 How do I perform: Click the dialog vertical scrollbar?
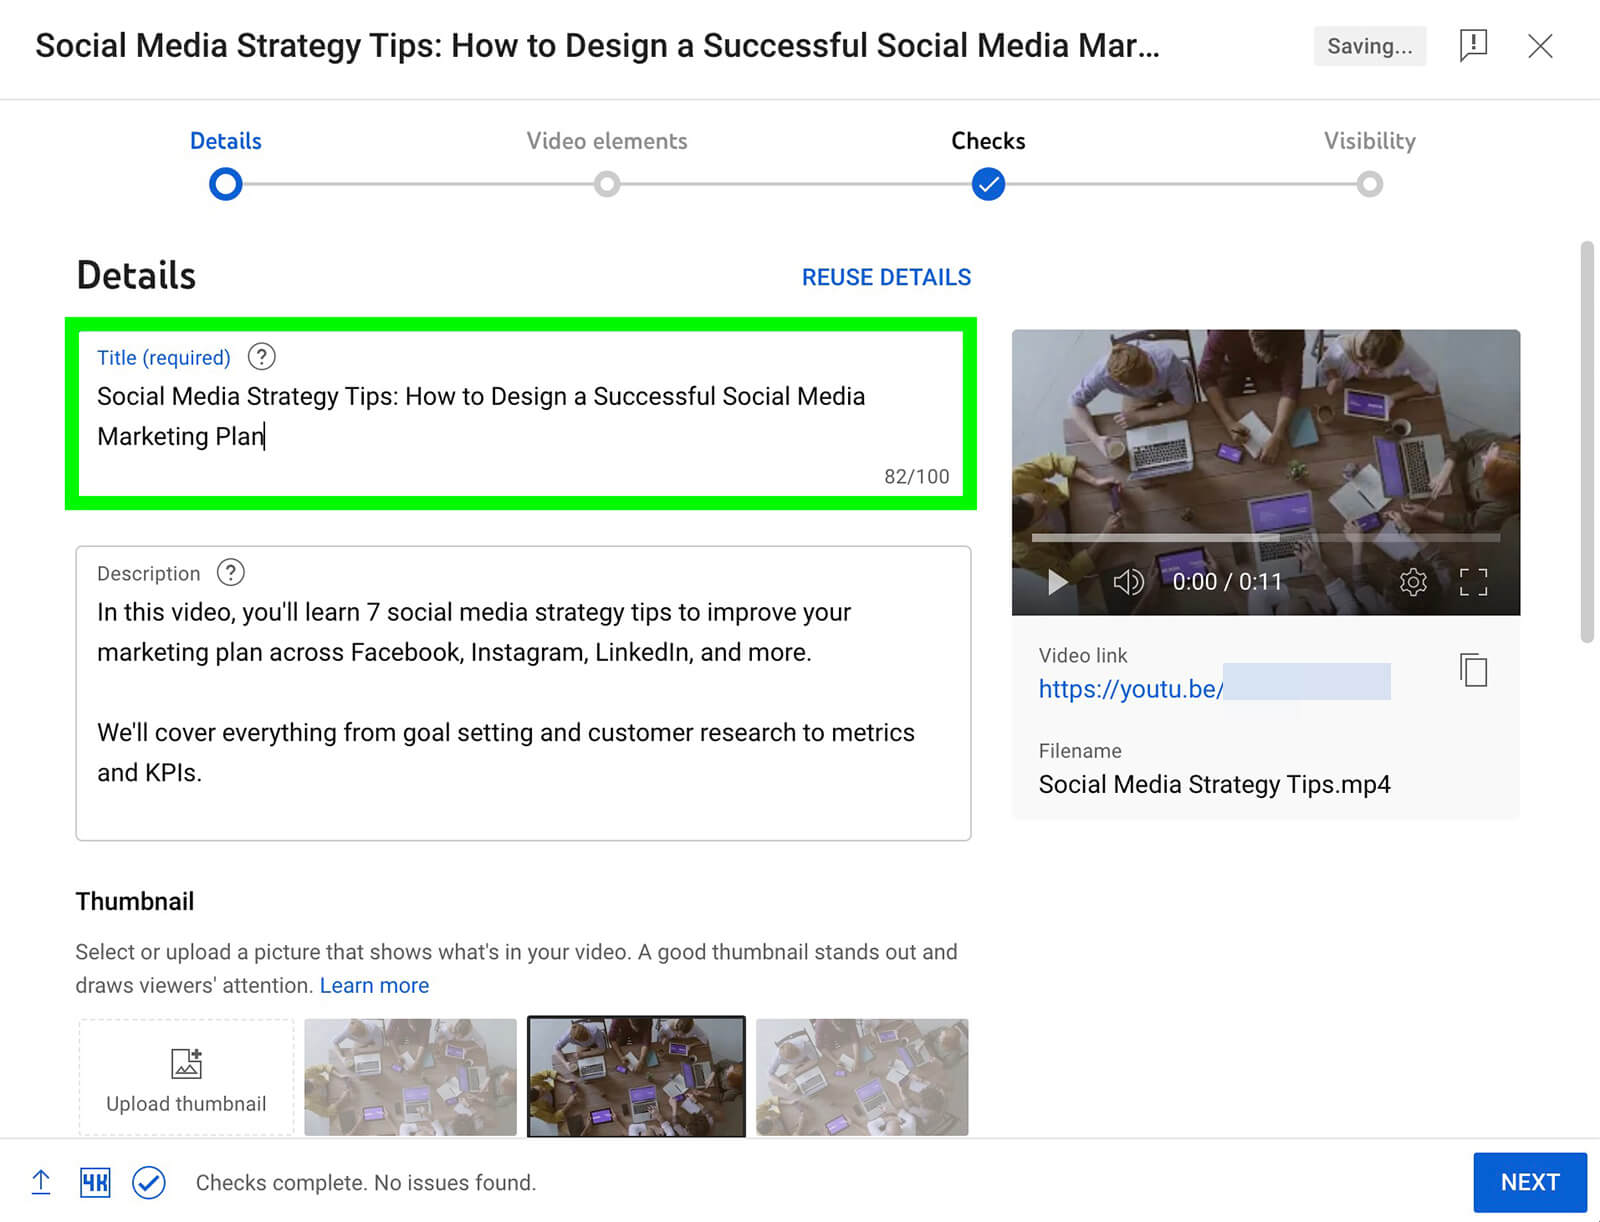point(1586,441)
